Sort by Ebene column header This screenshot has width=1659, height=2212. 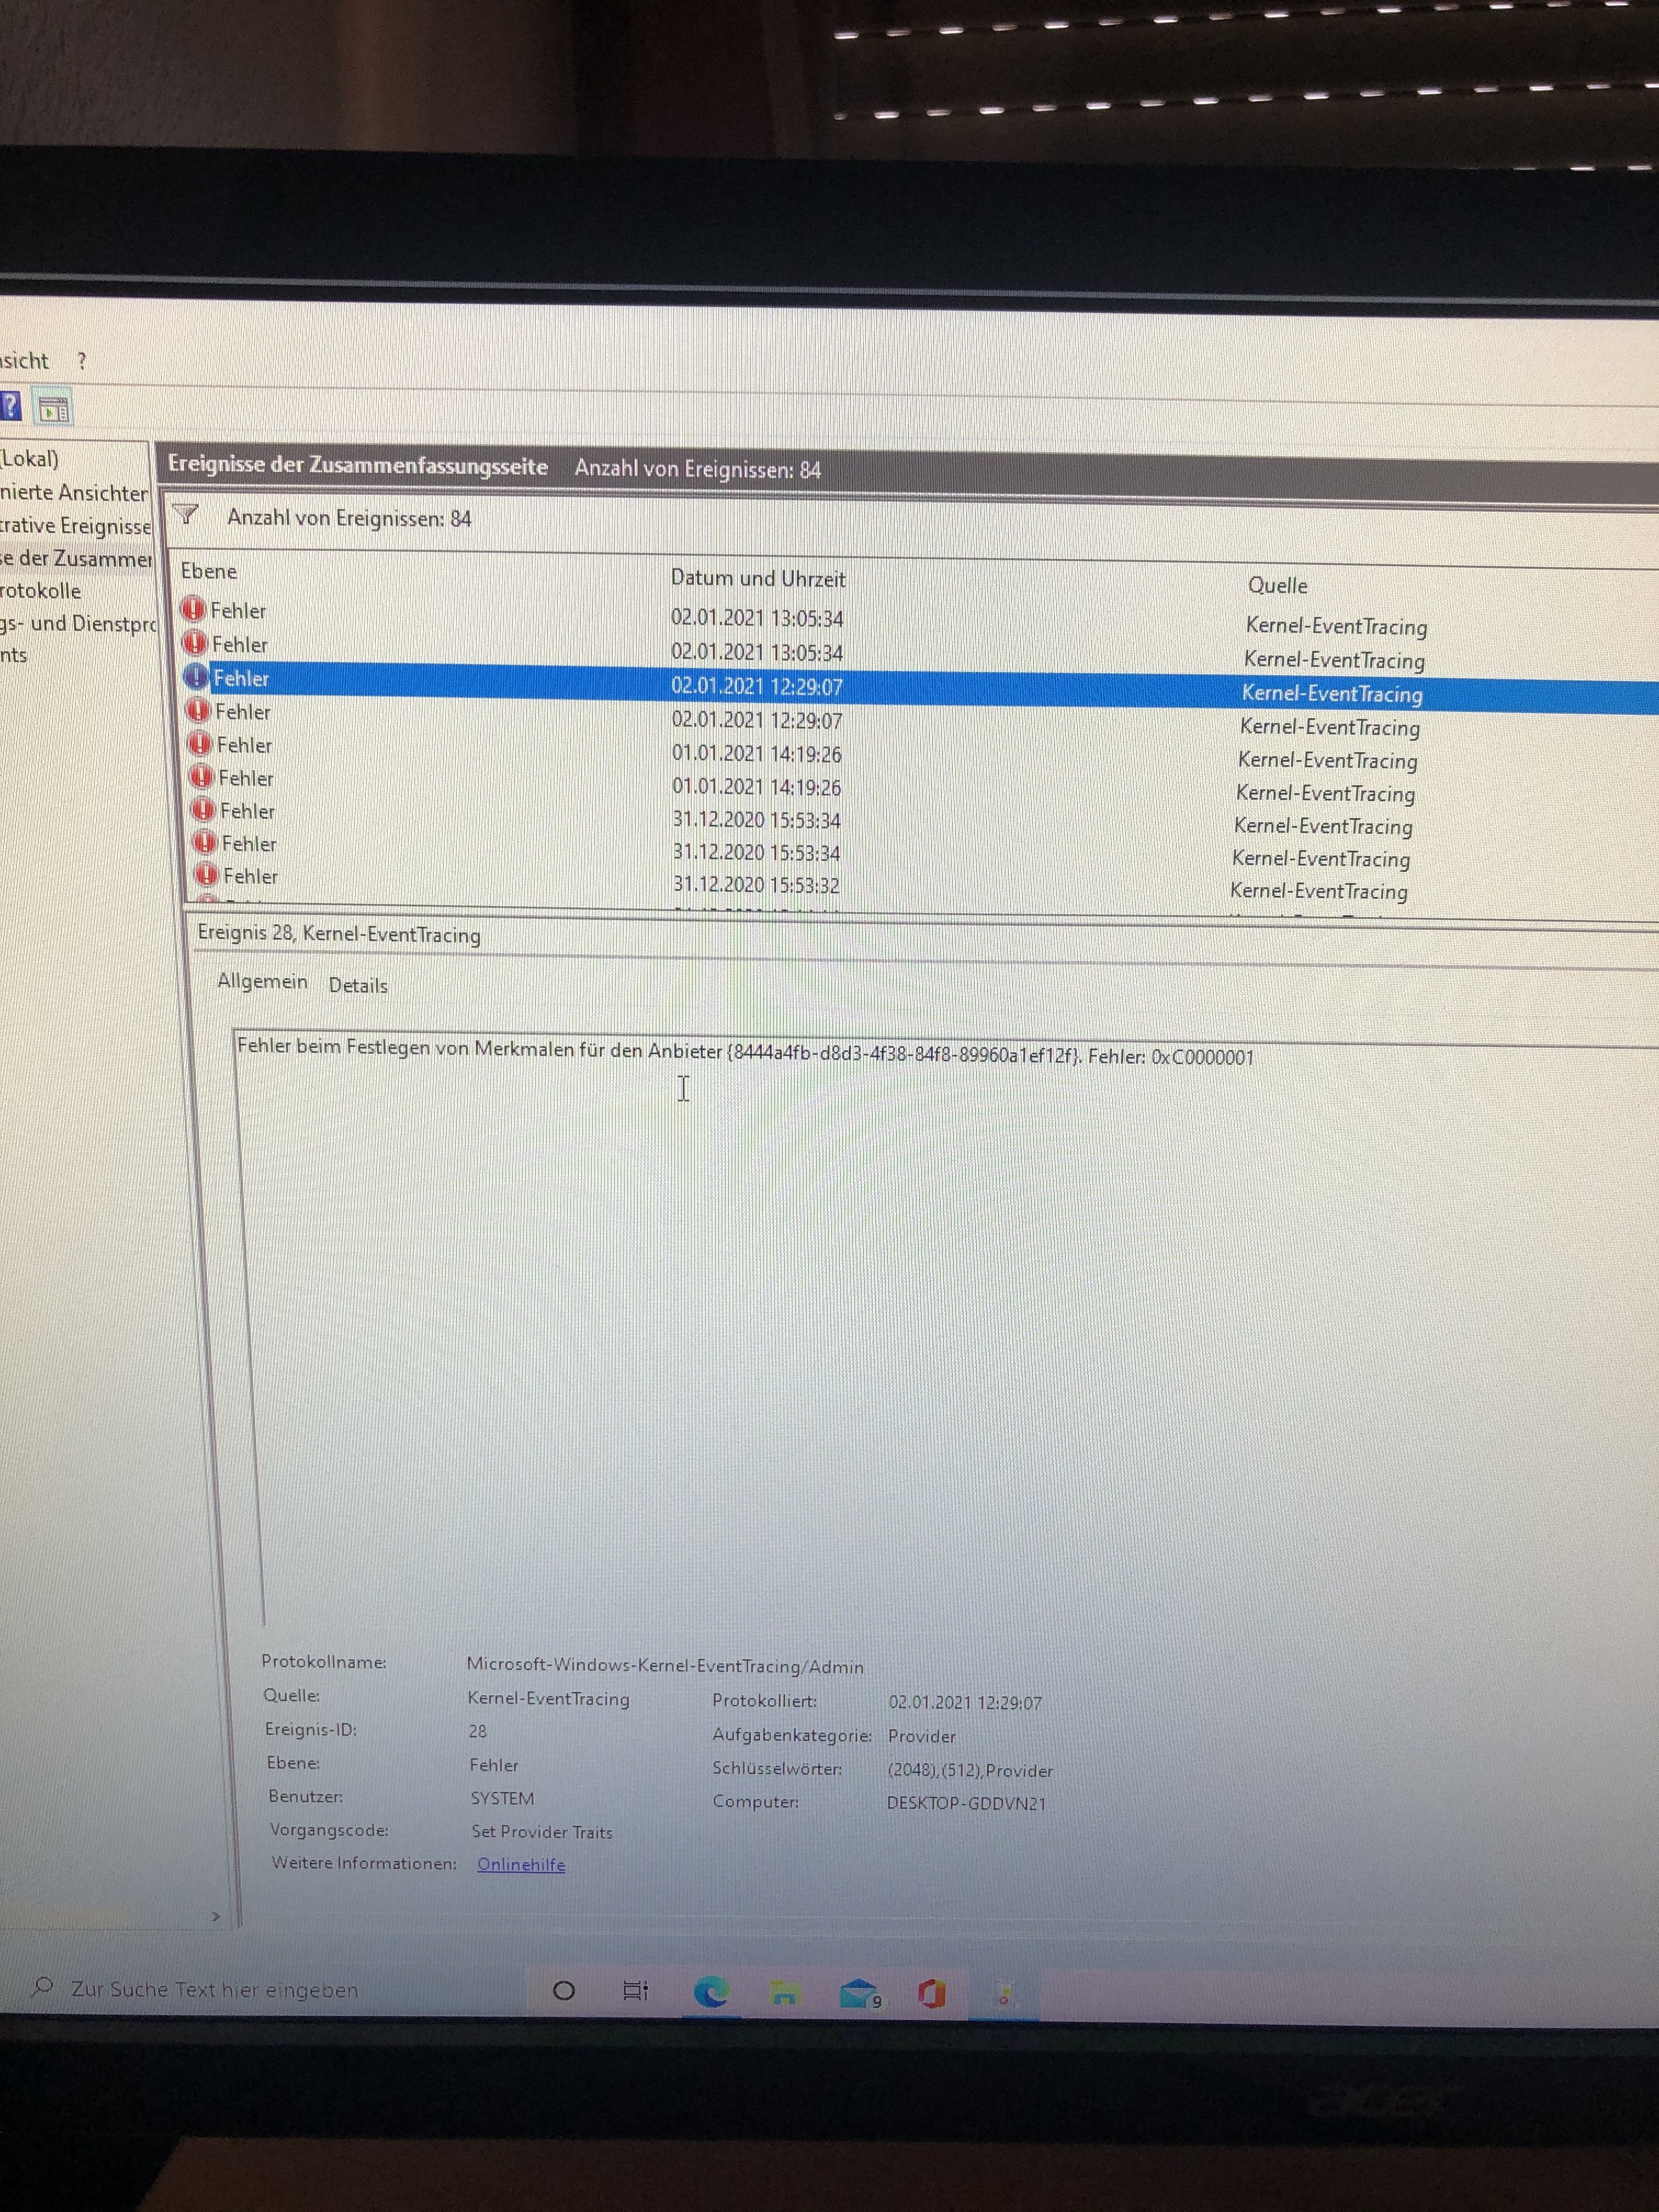(209, 571)
